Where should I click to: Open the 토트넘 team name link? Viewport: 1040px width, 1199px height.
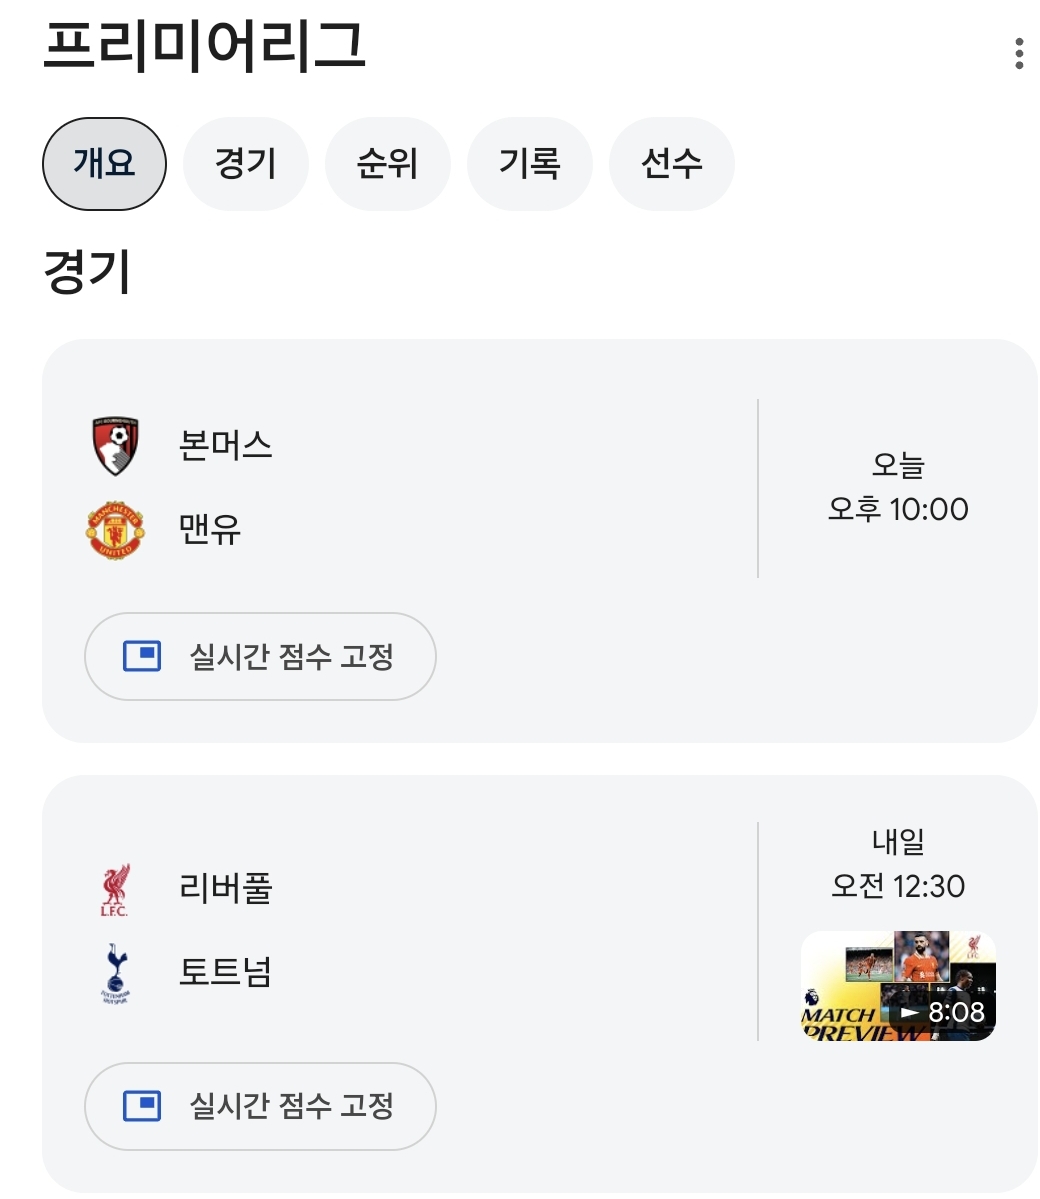pyautogui.click(x=225, y=972)
